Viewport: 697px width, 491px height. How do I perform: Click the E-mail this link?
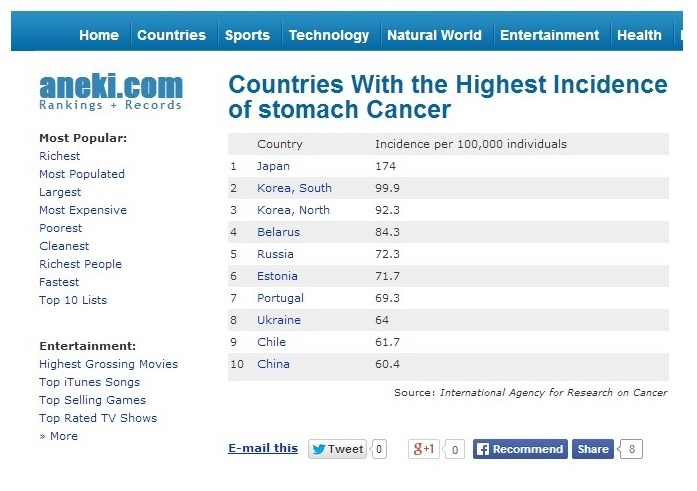coord(263,448)
